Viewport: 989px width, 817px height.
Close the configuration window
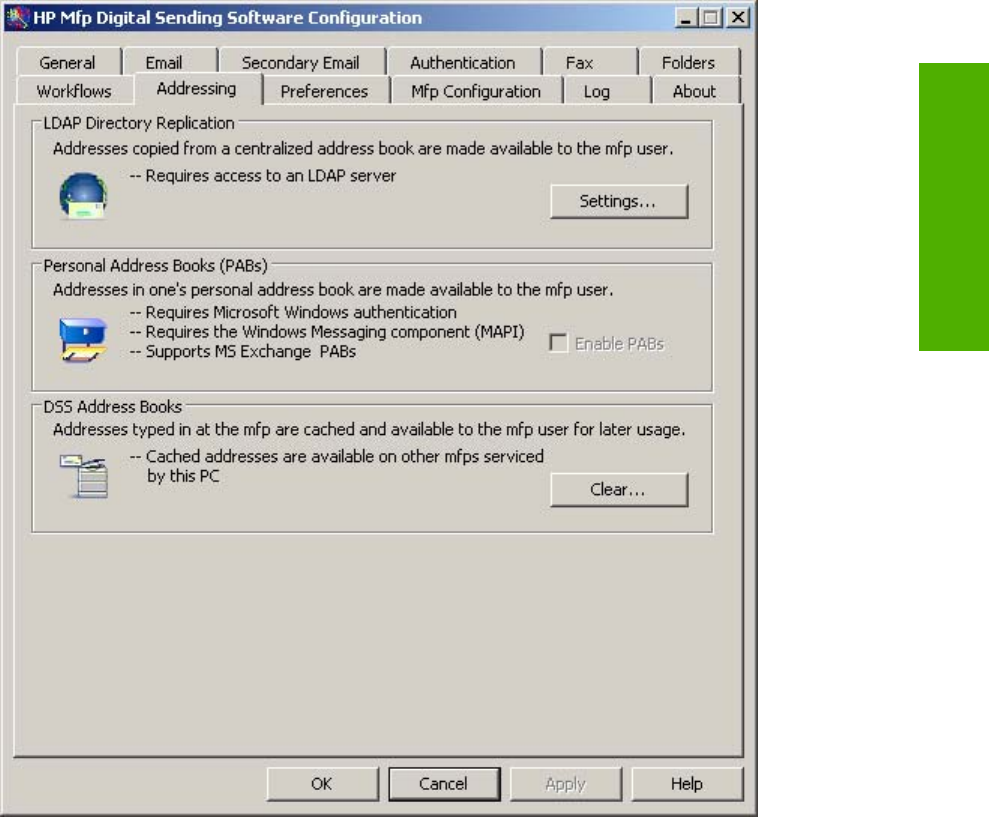(738, 18)
